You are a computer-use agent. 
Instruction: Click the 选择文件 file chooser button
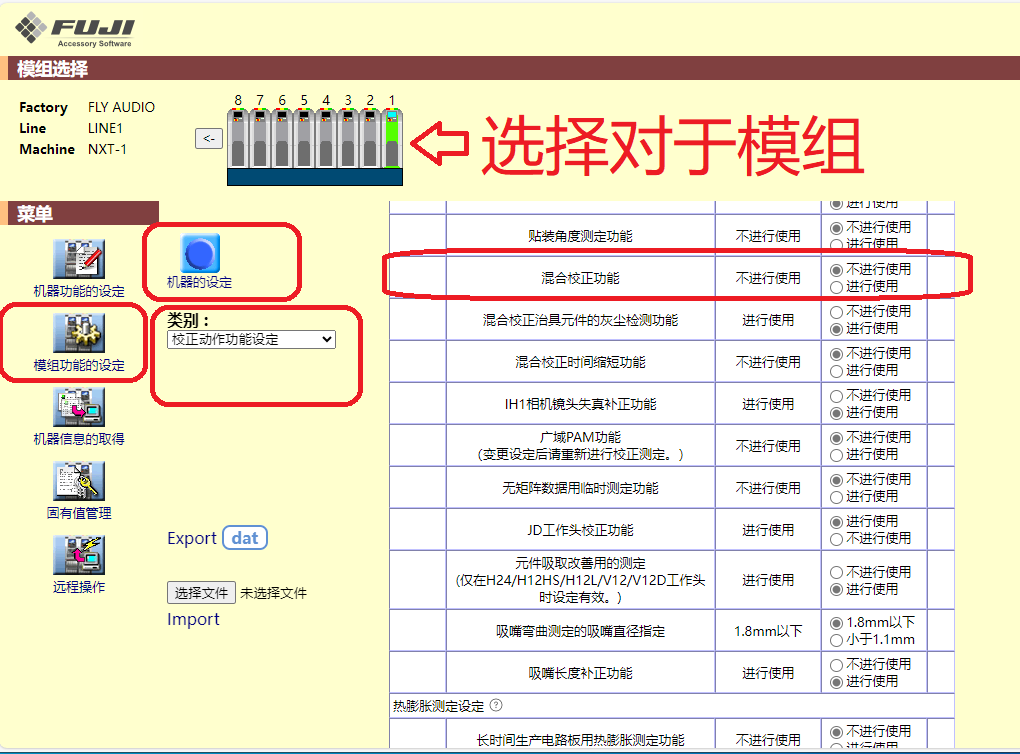point(201,593)
